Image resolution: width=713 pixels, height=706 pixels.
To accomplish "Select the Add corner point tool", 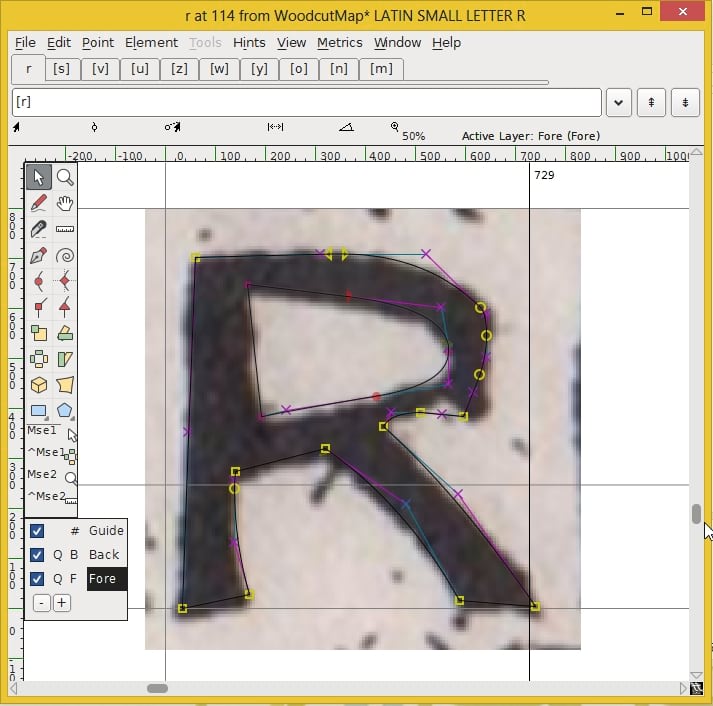I will pyautogui.click(x=39, y=307).
